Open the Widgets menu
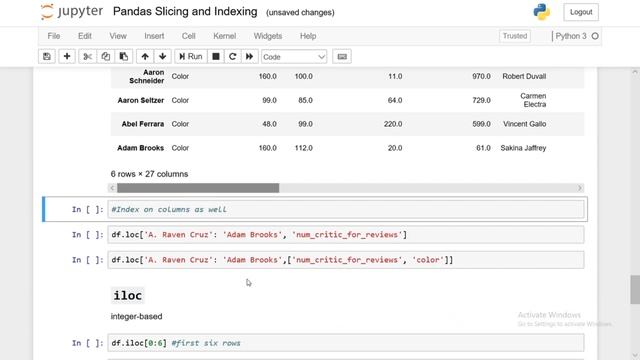 tap(268, 36)
